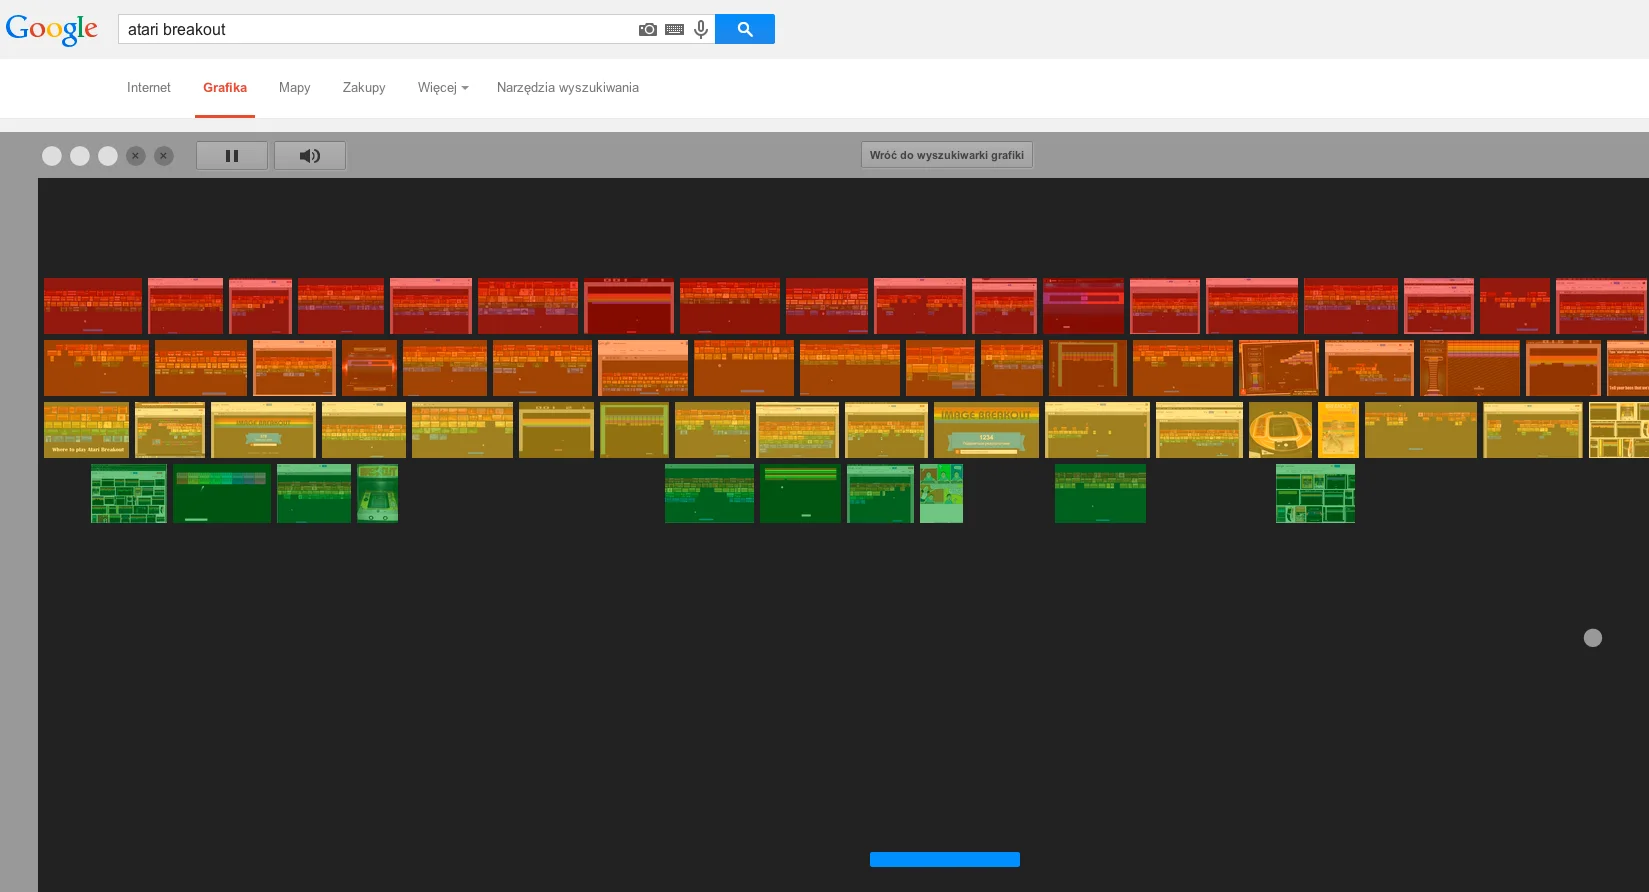Screen dimensions: 1649x892
Task: Click the gray ball
Action: (x=1593, y=638)
